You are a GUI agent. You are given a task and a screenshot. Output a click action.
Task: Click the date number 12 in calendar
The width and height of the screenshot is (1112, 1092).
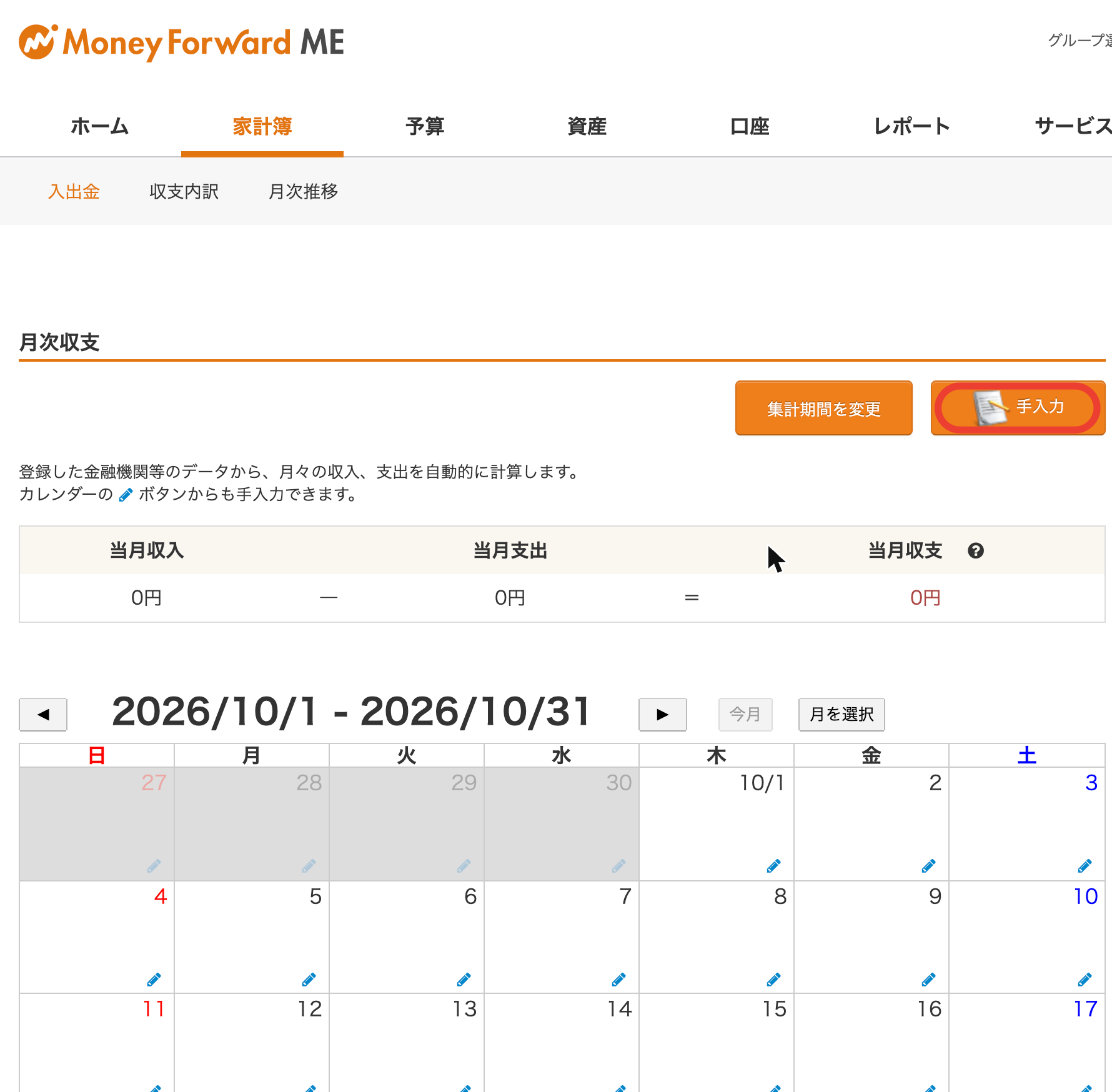[309, 1009]
